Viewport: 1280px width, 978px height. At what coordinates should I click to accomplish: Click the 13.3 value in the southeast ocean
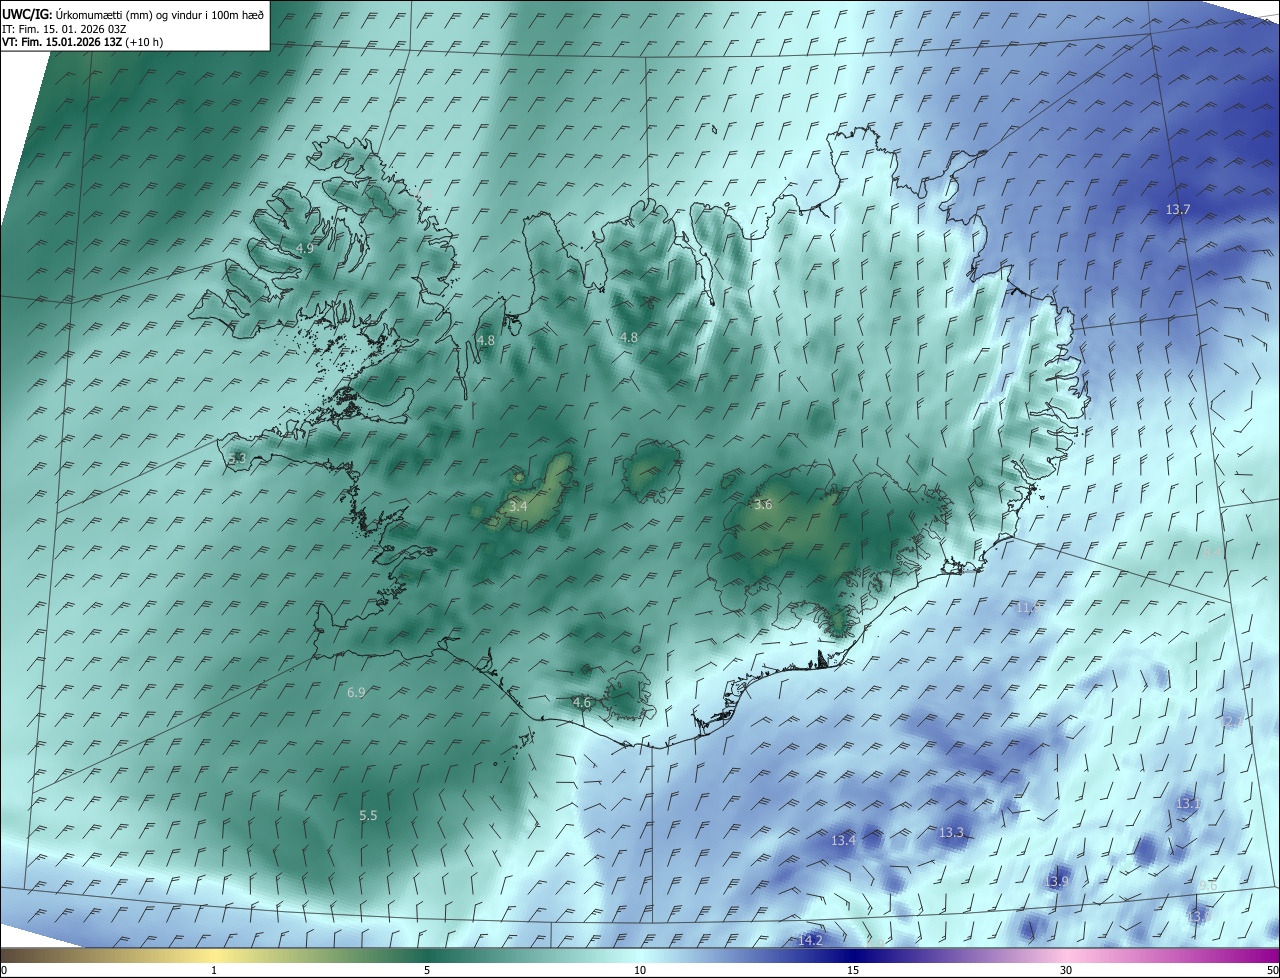tap(951, 832)
